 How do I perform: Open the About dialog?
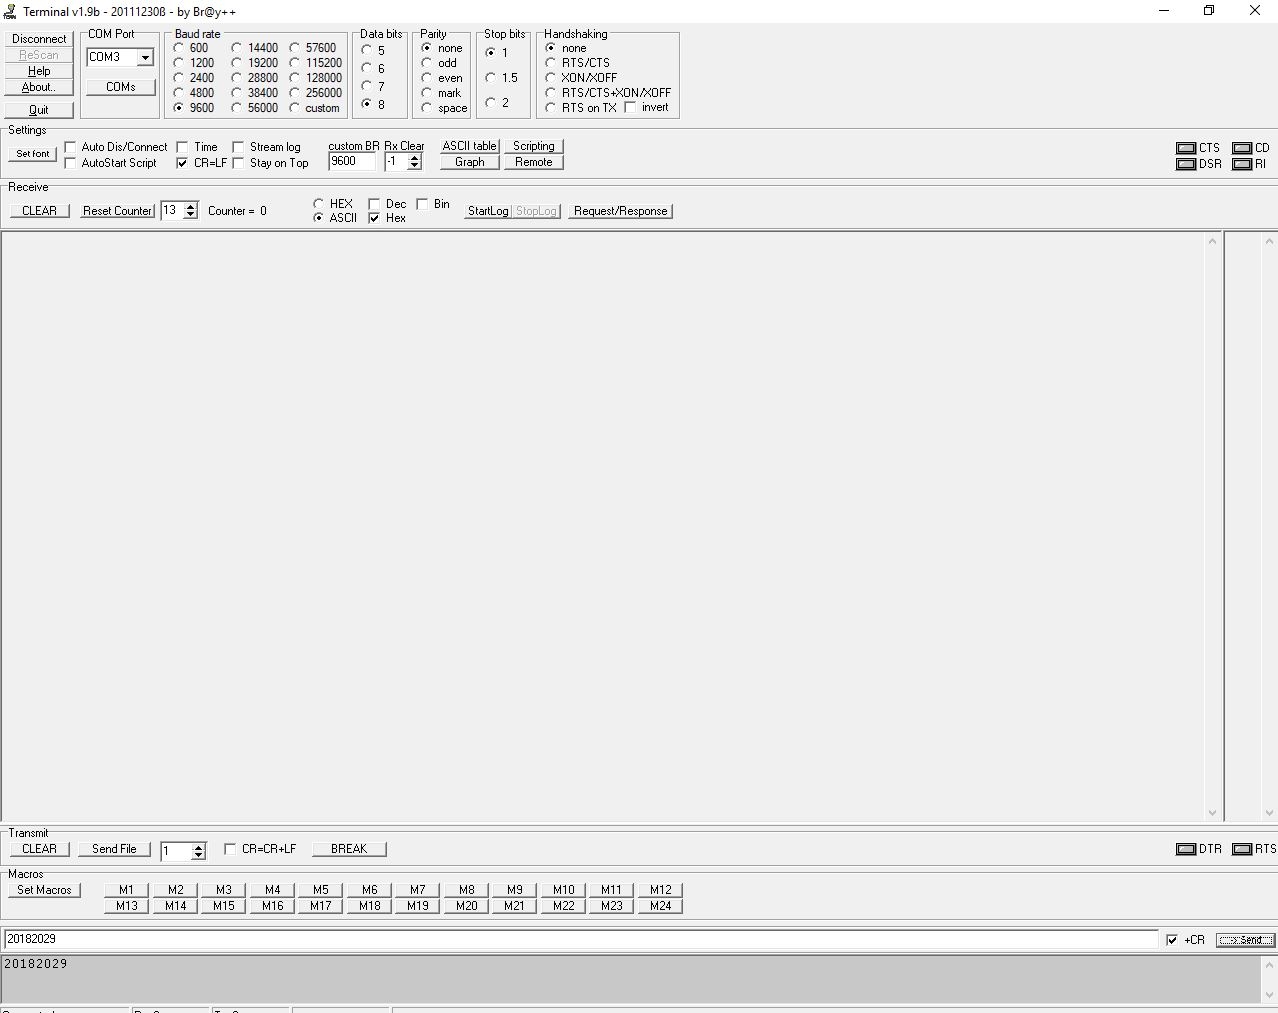(39, 87)
